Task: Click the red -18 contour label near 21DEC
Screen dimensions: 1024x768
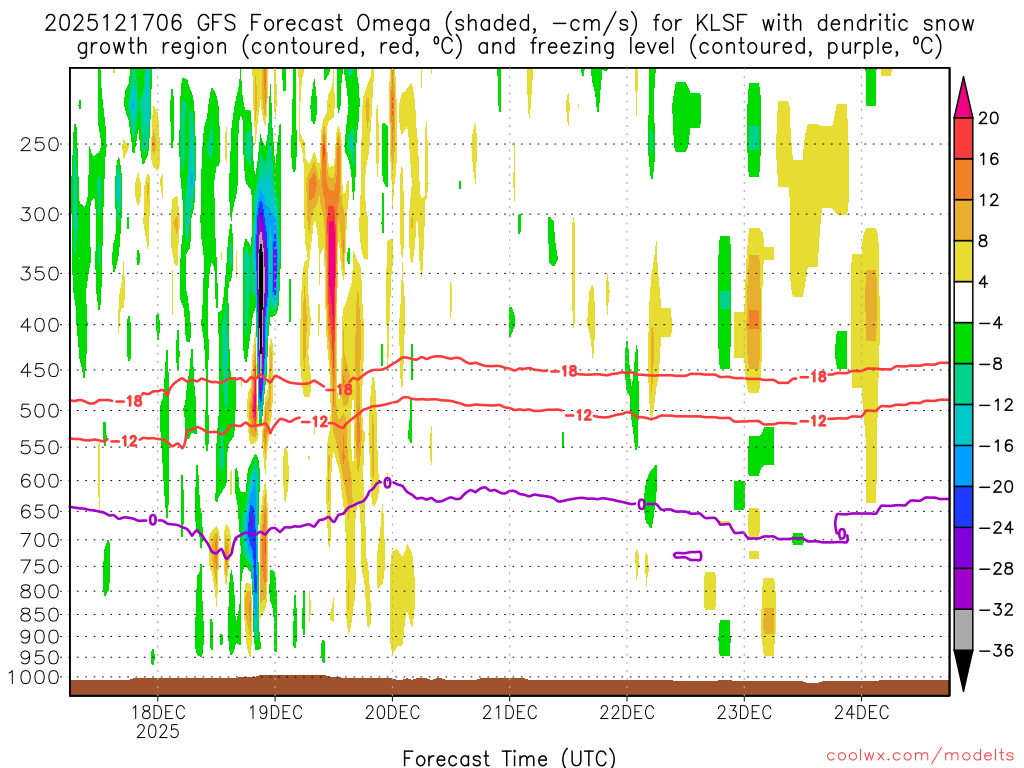Action: point(565,371)
